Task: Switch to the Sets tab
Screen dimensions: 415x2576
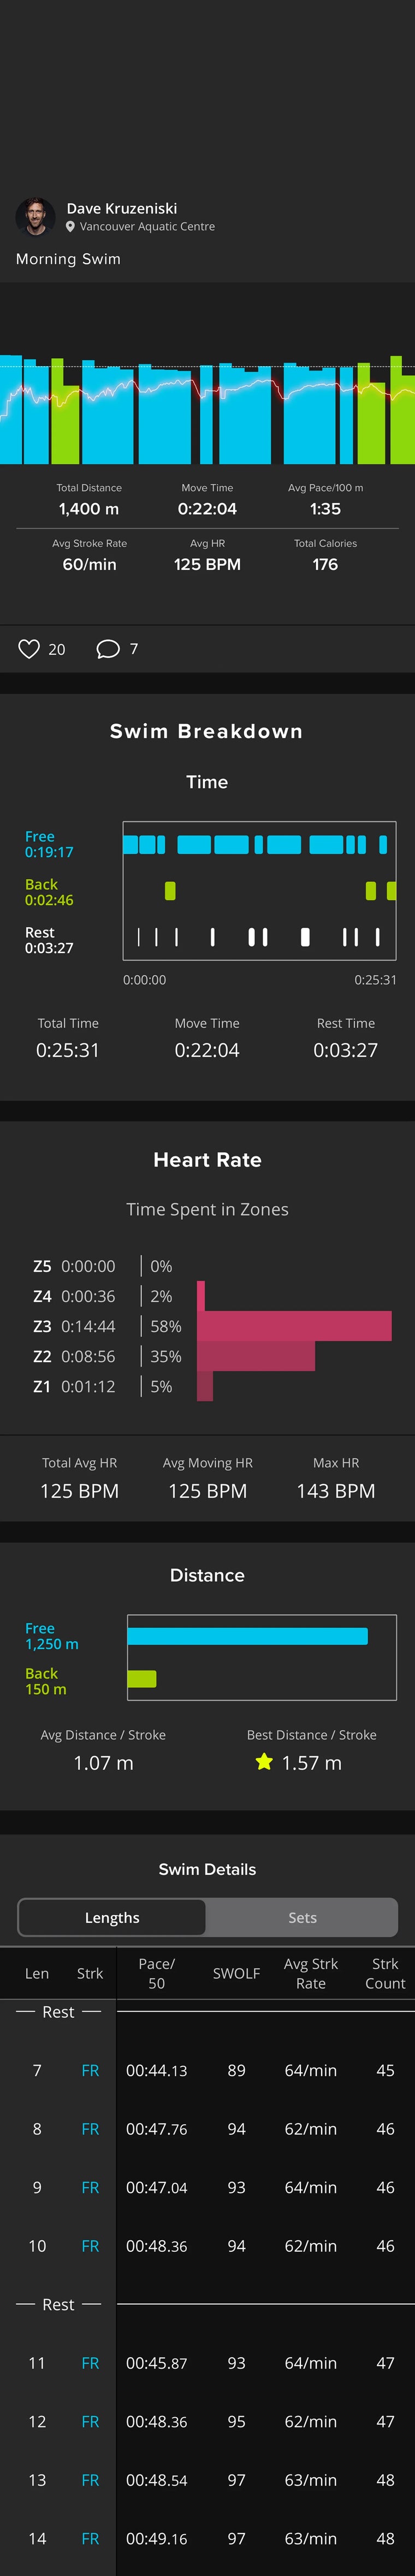Action: (x=302, y=1917)
